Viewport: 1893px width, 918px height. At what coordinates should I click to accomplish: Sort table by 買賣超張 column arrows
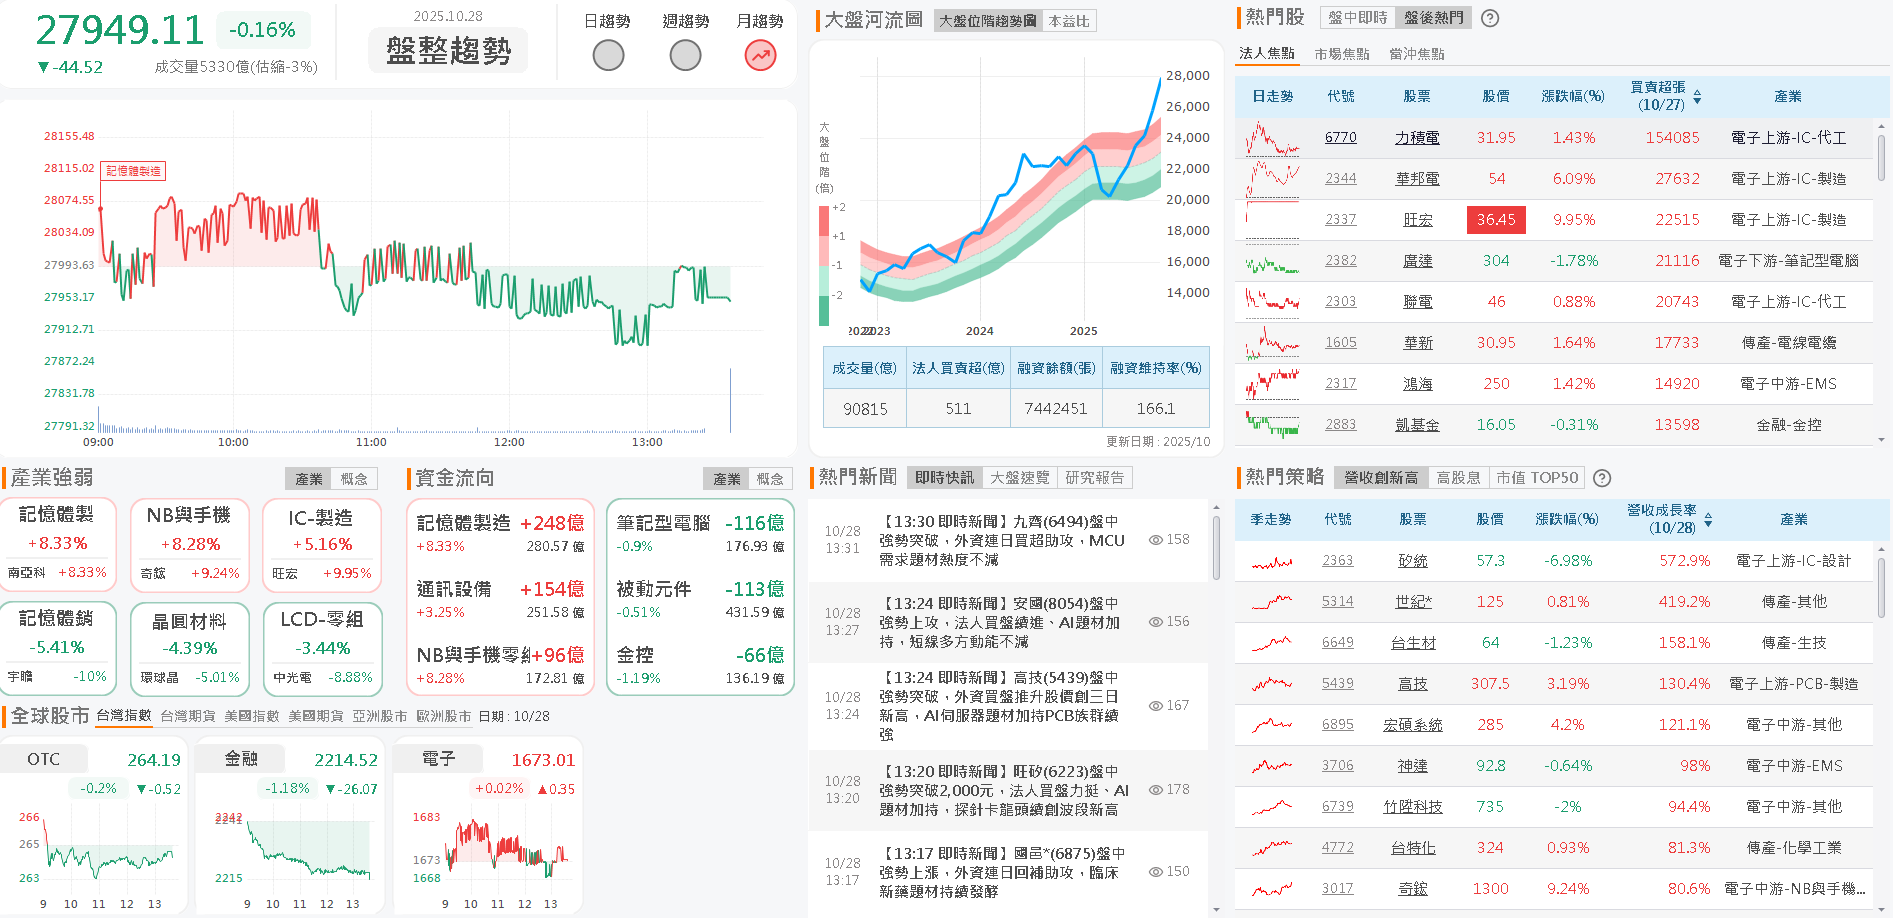(x=1697, y=97)
